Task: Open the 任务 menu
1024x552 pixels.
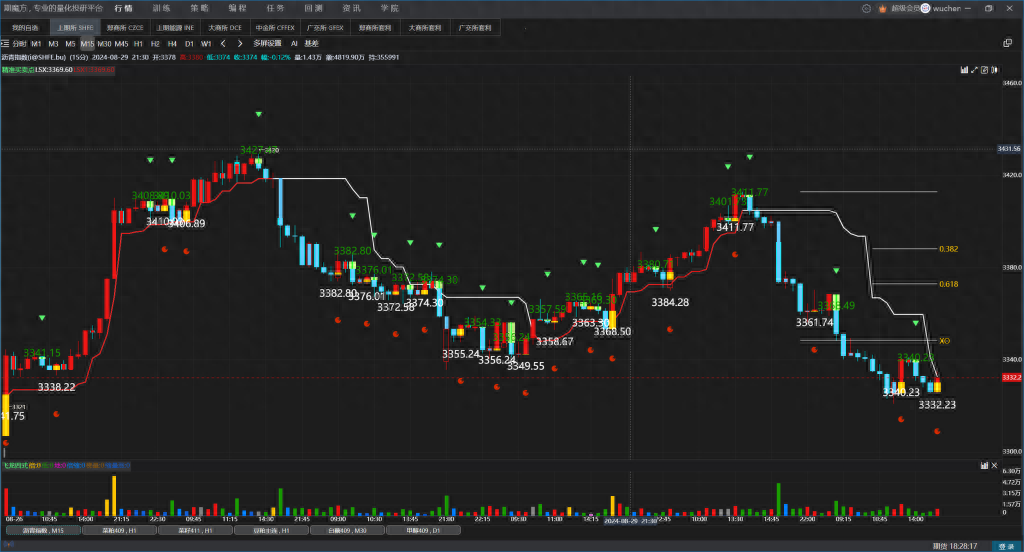Action: 276,8
